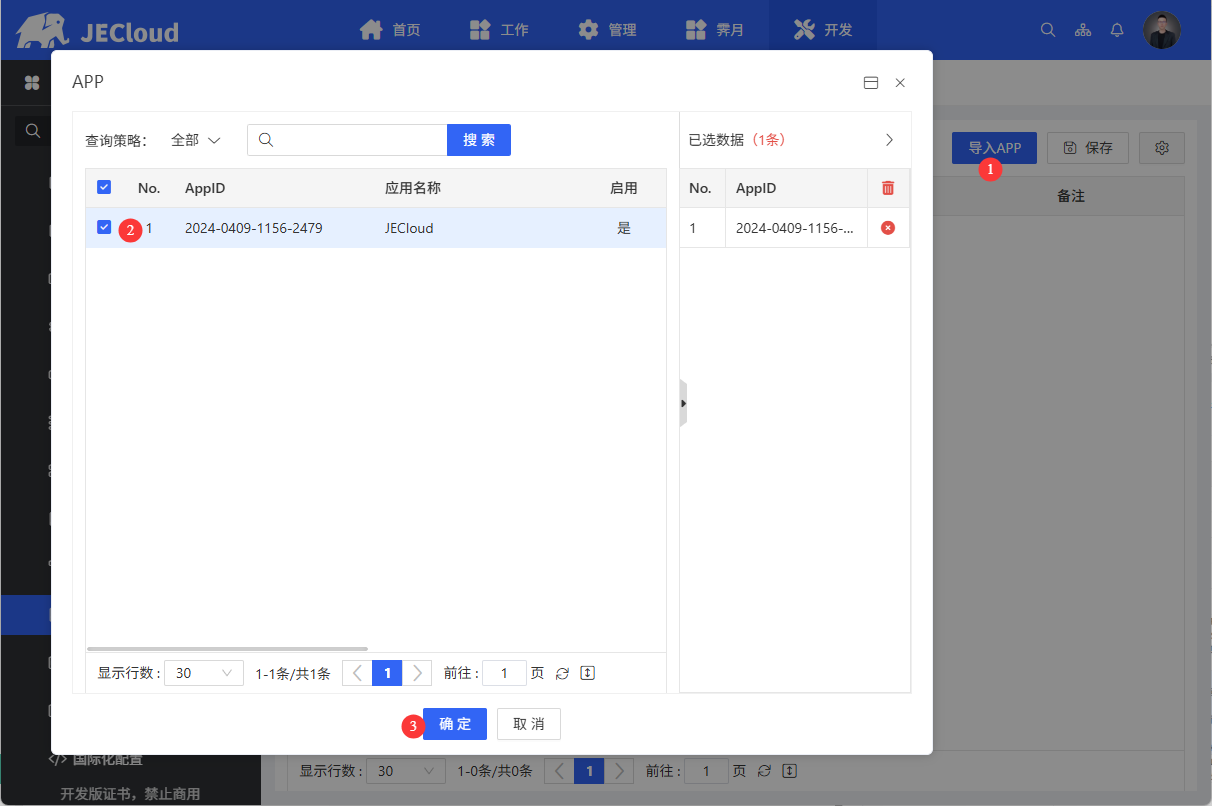Viewport: 1212px width, 806px height.
Task: Click the organization structure icon in top bar
Action: 1083,30
